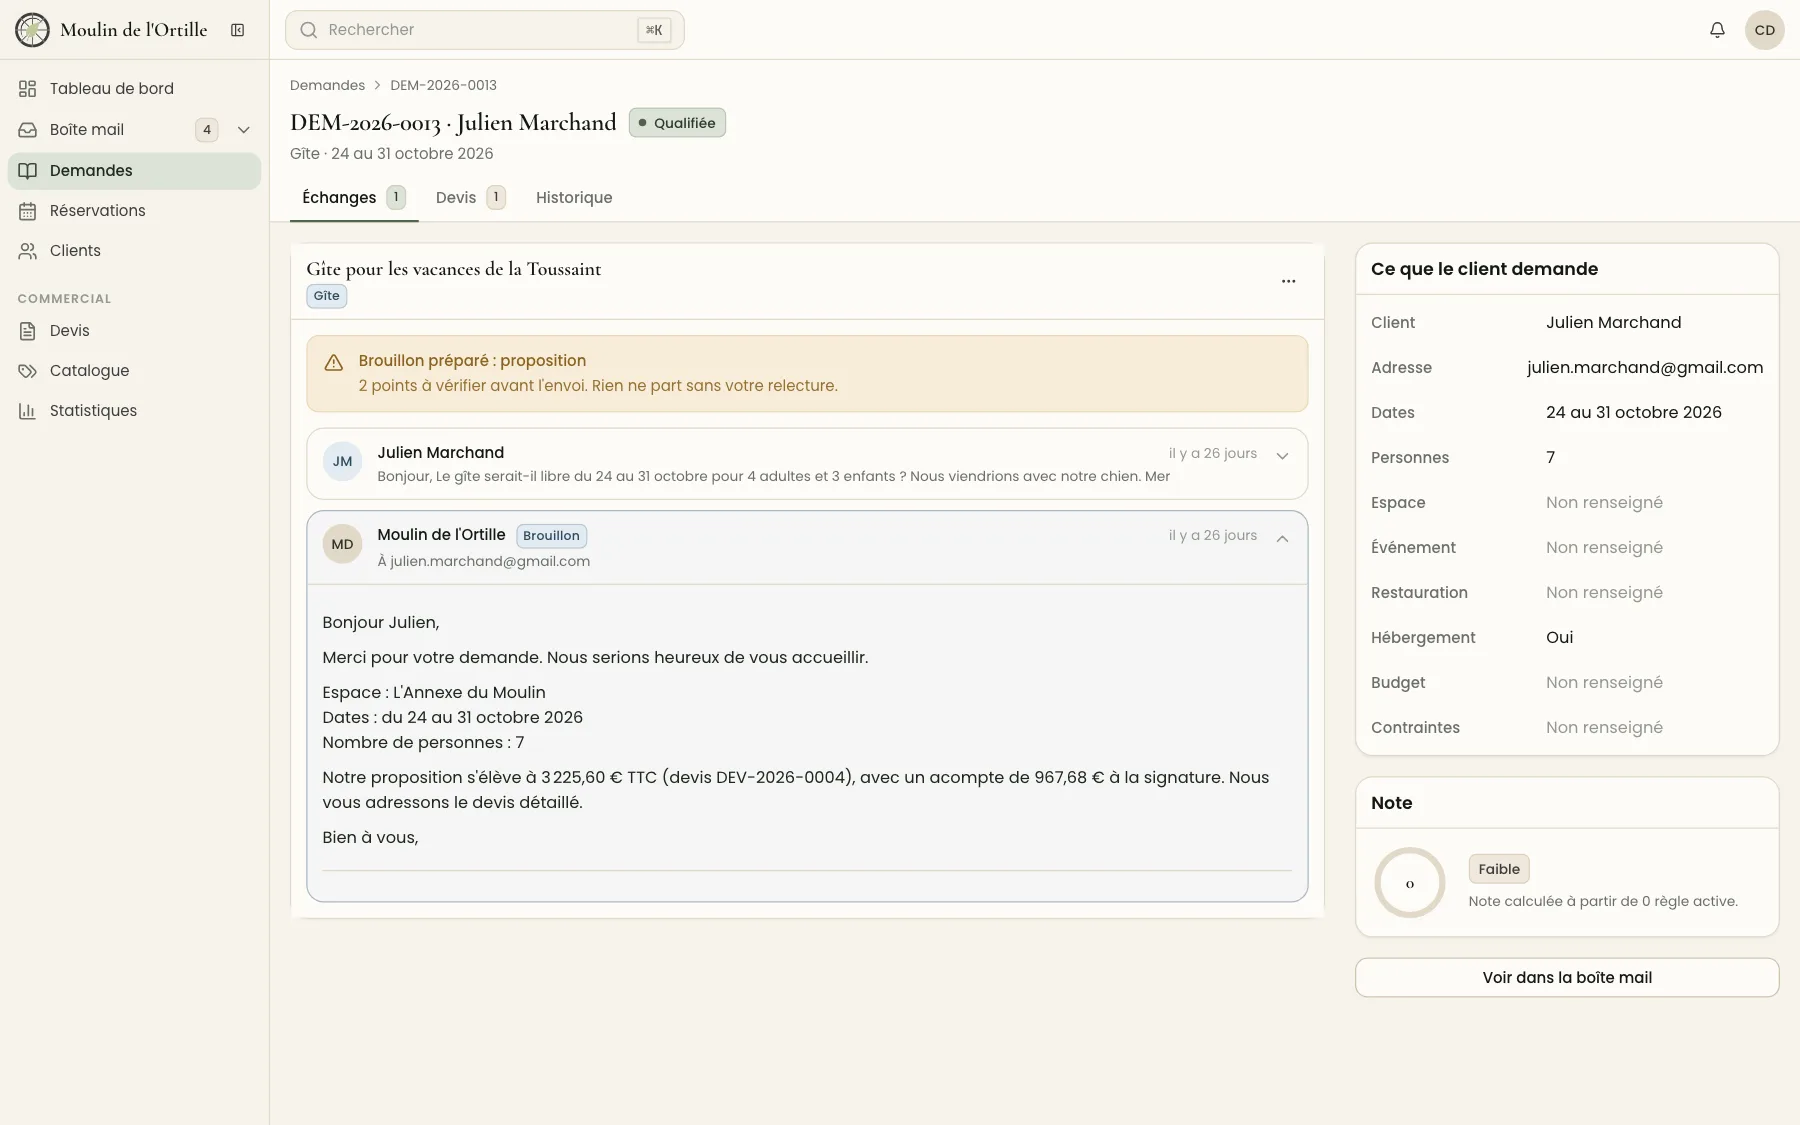Viewport: 1800px width, 1125px height.
Task: Go to Demandes in the sidebar
Action: pos(134,171)
